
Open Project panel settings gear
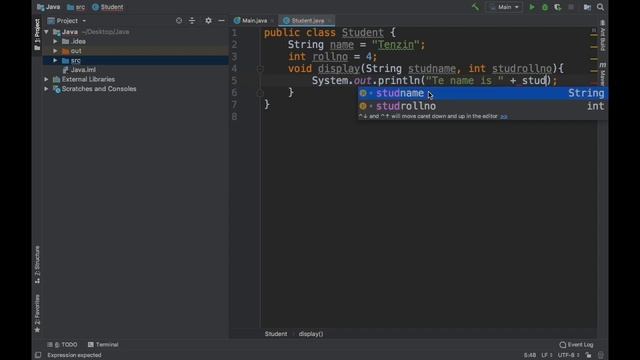click(208, 20)
